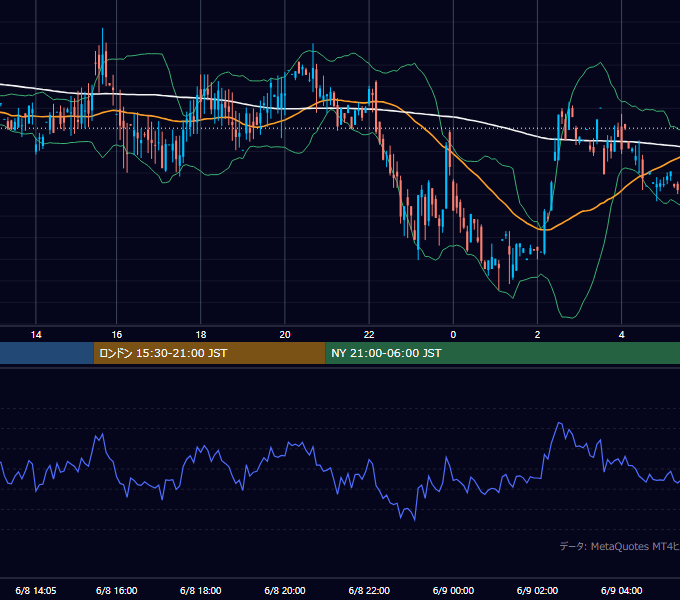Click the 6/9 00:00 time label
Image resolution: width=680 pixels, height=600 pixels.
click(x=453, y=590)
